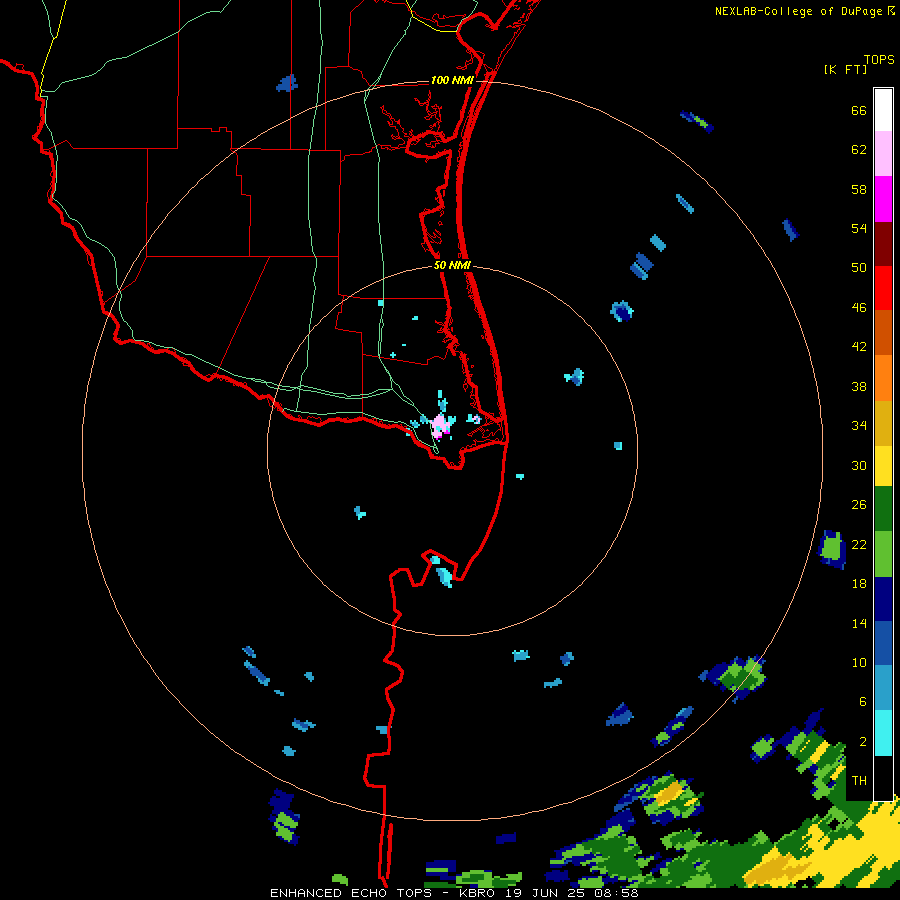Image resolution: width=900 pixels, height=900 pixels.
Task: Select the magenta legend swatch
Action: click(883, 199)
